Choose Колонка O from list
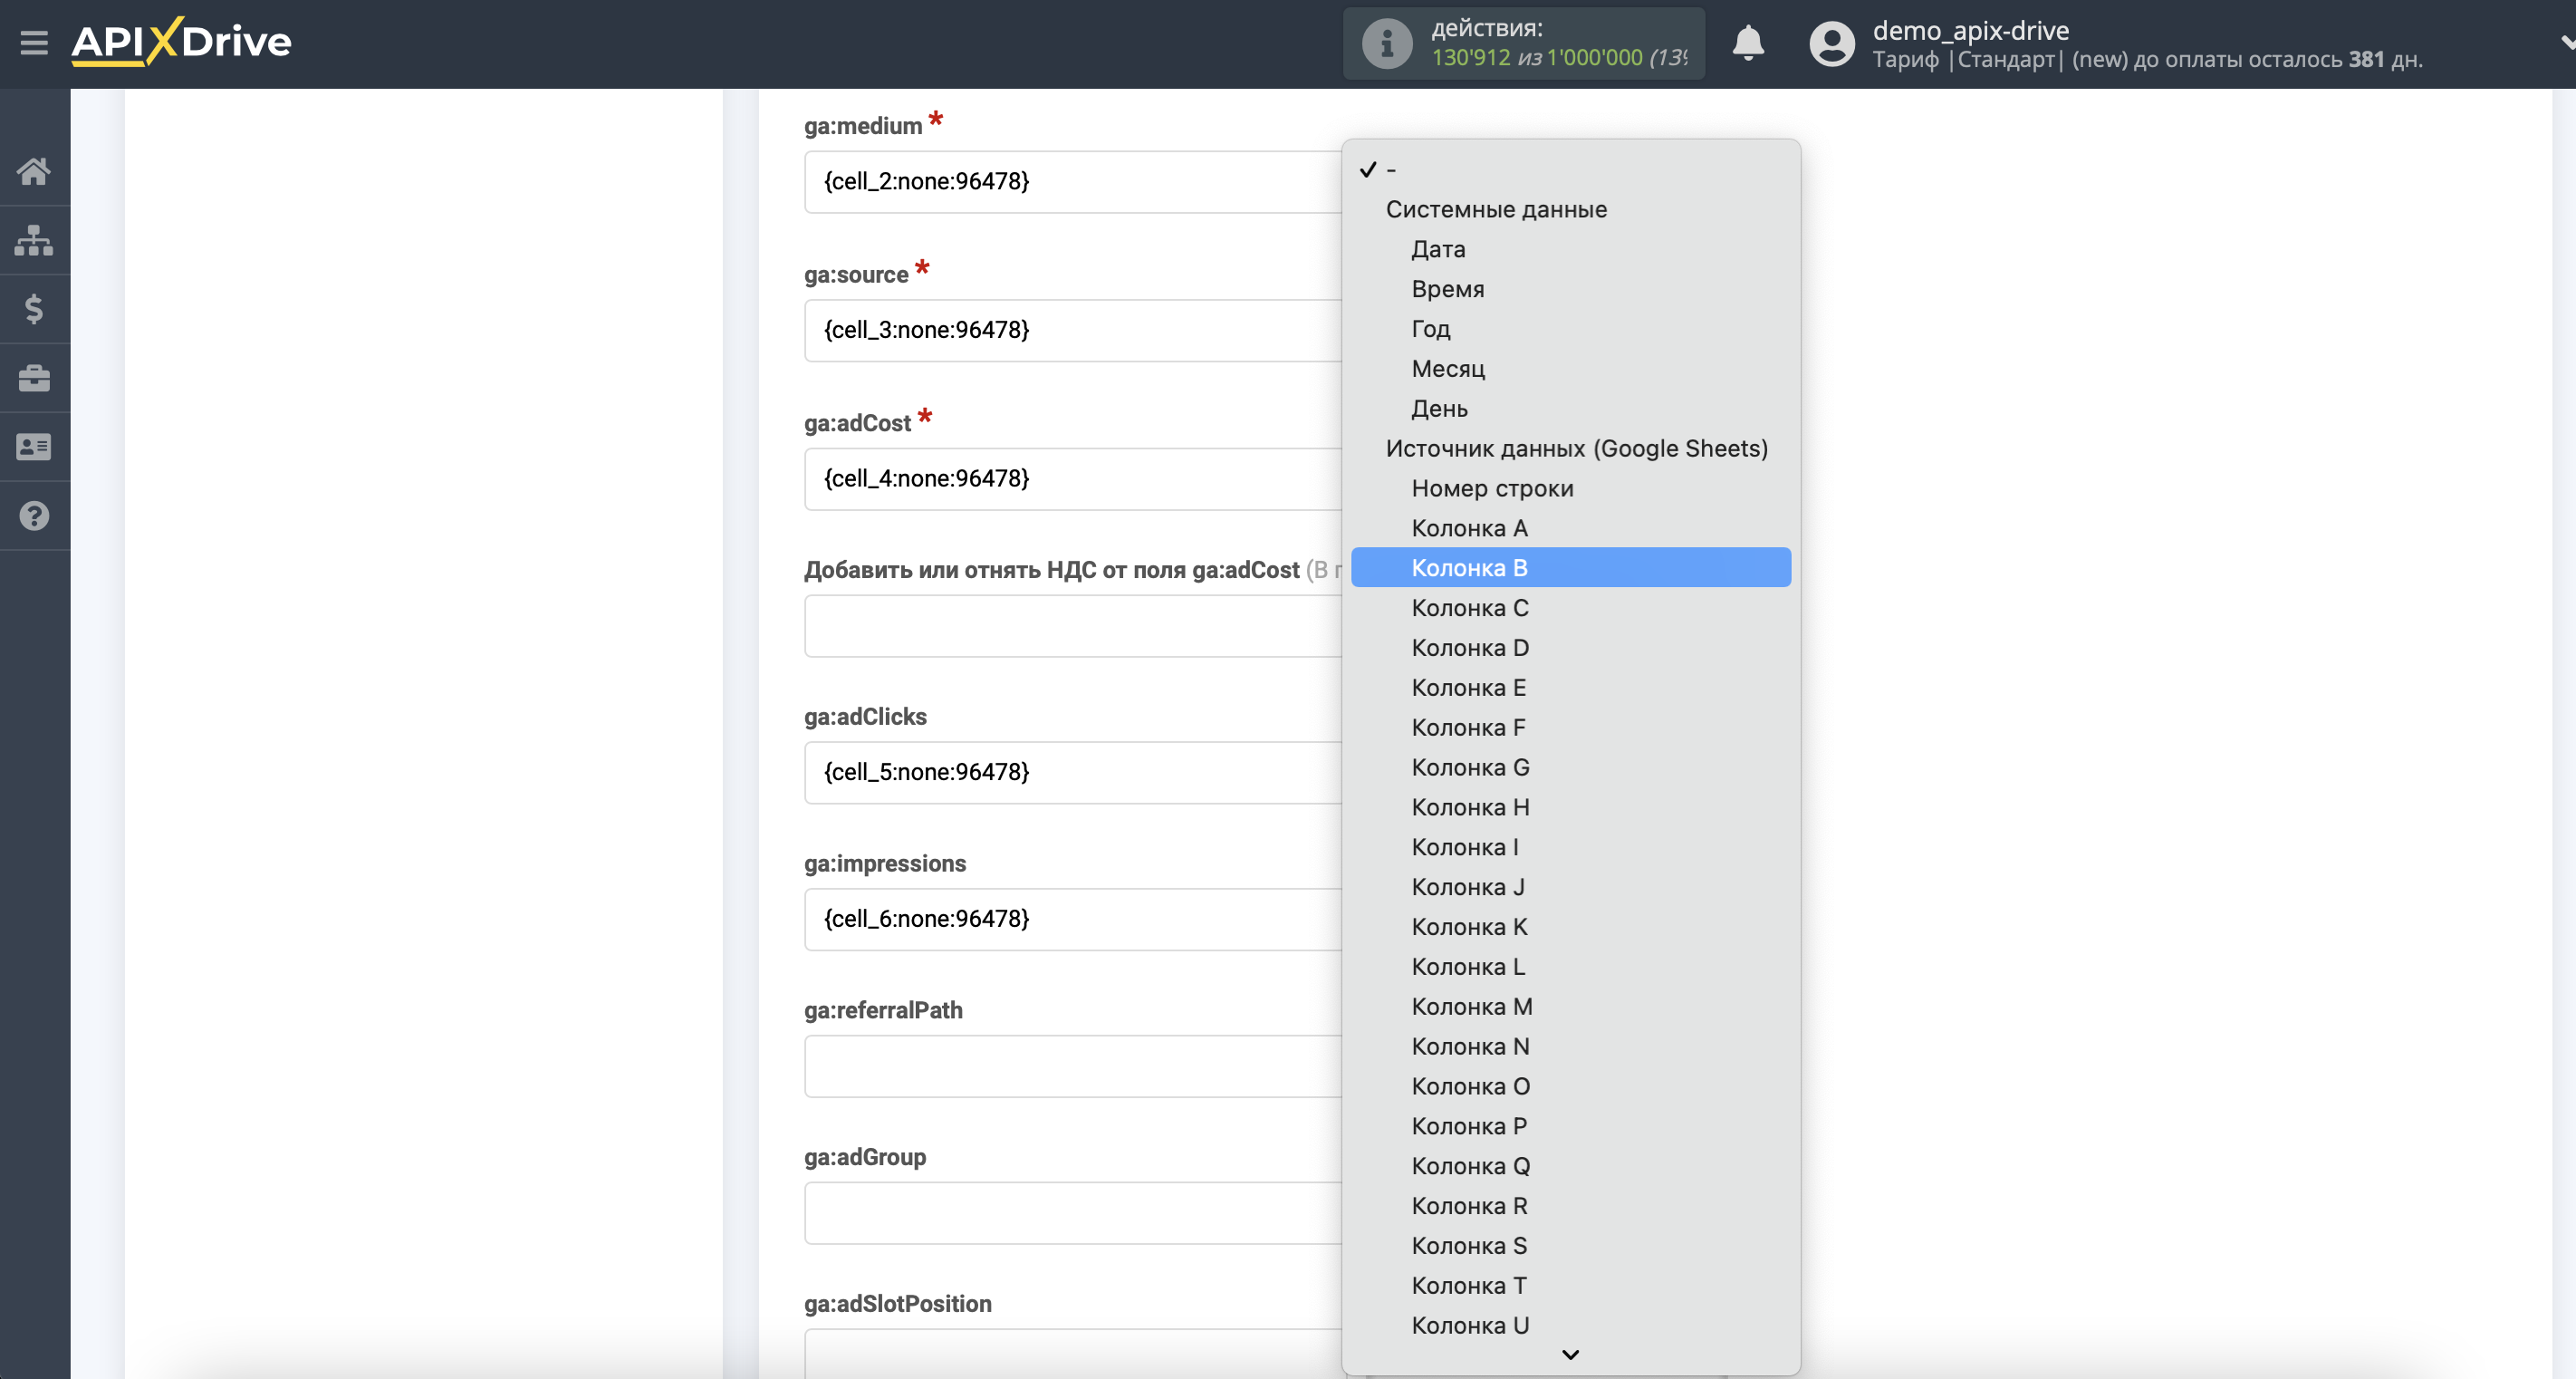 point(1570,1087)
